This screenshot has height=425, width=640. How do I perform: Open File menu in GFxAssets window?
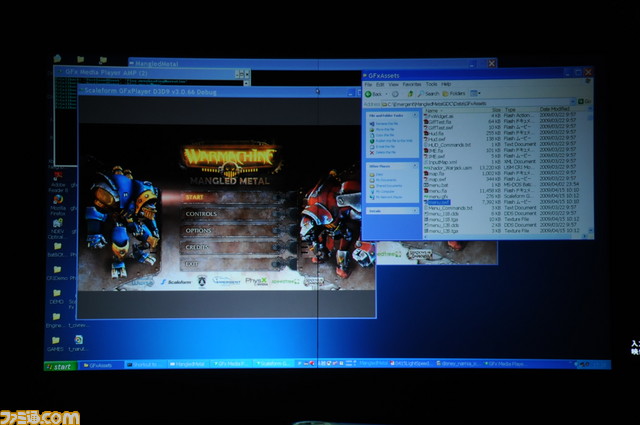point(368,84)
